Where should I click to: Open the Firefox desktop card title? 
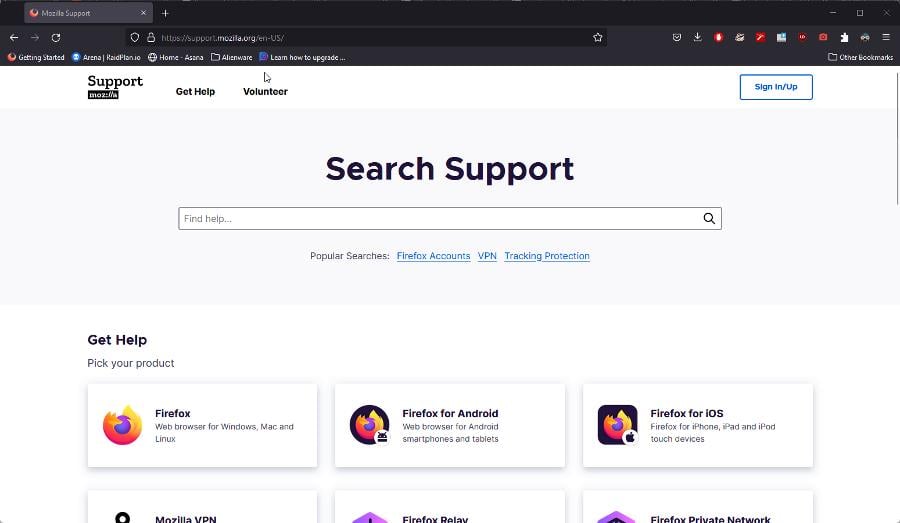click(172, 413)
